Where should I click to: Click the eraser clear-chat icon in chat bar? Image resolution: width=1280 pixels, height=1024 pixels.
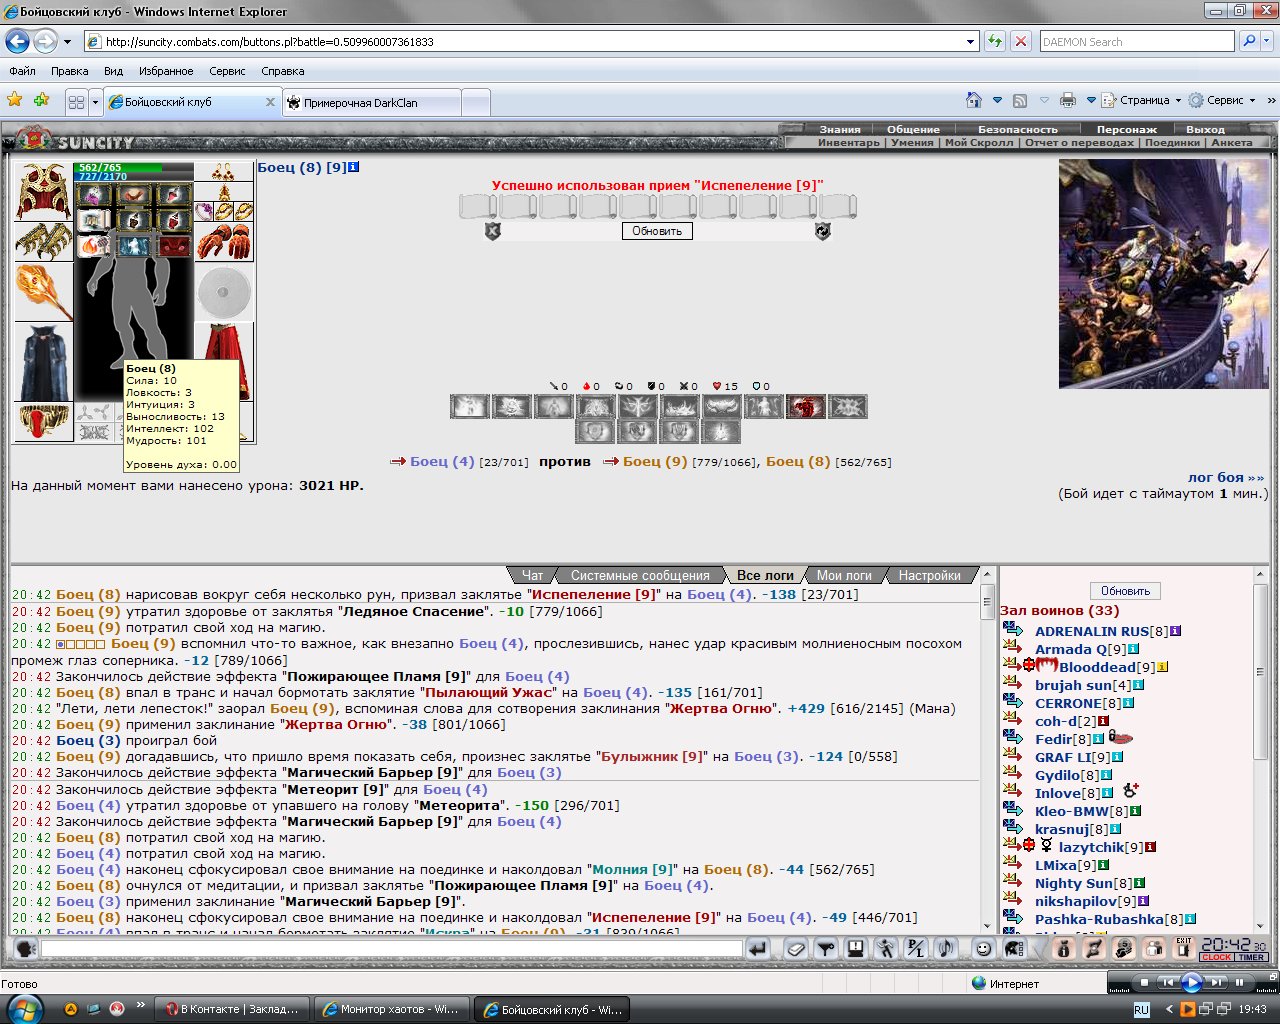click(796, 949)
